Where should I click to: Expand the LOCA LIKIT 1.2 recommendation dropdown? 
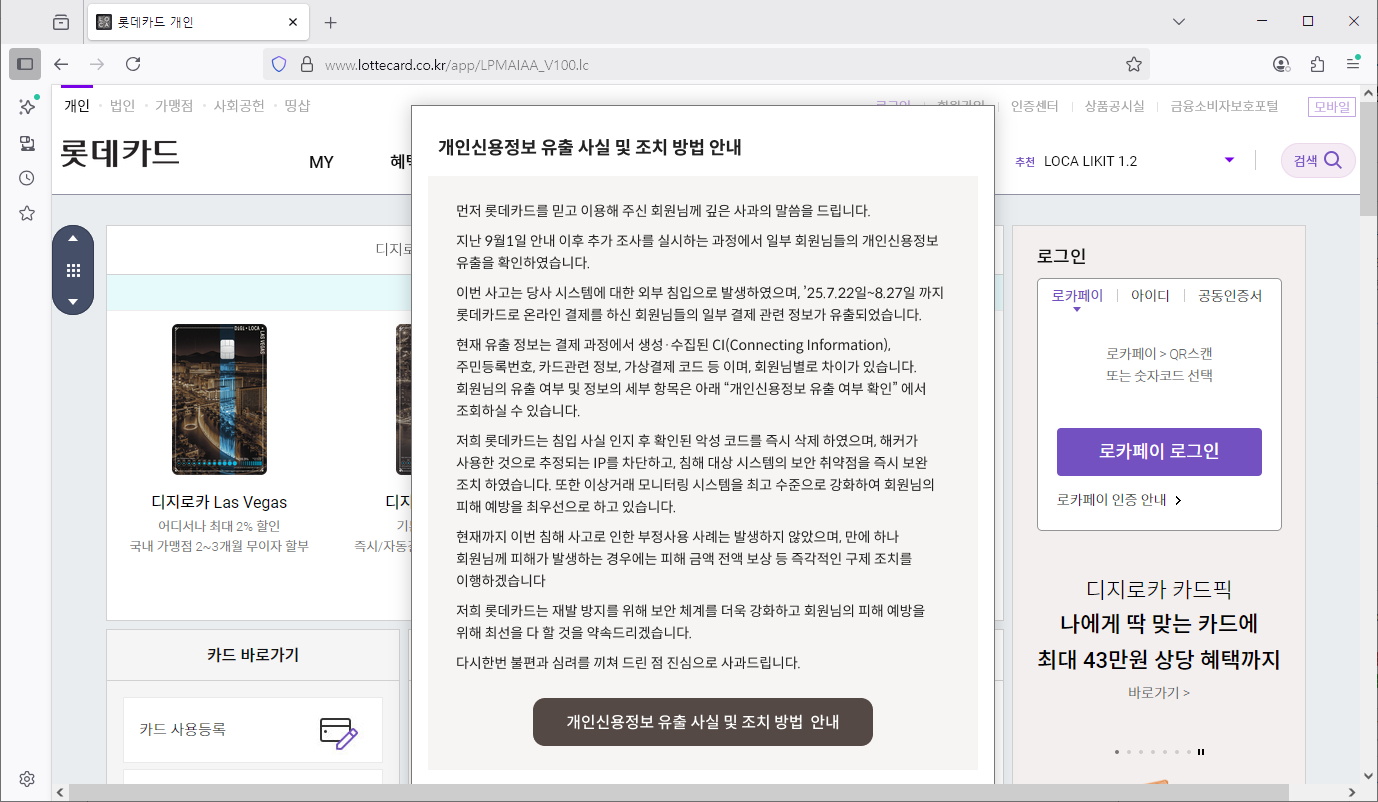(1229, 161)
